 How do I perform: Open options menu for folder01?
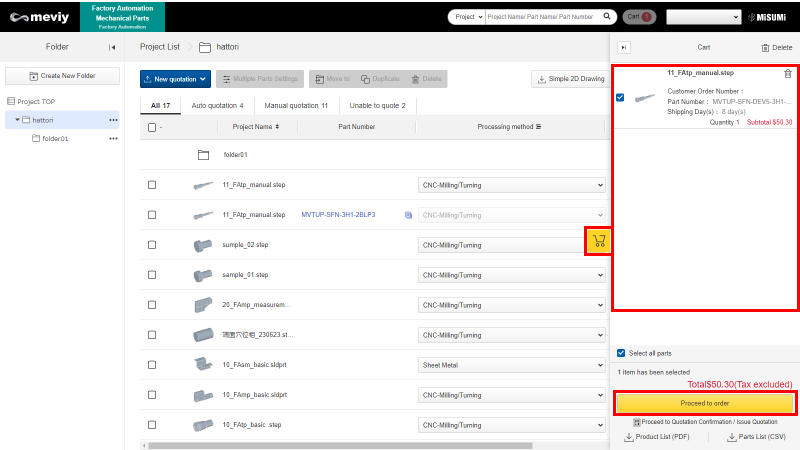[x=113, y=138]
